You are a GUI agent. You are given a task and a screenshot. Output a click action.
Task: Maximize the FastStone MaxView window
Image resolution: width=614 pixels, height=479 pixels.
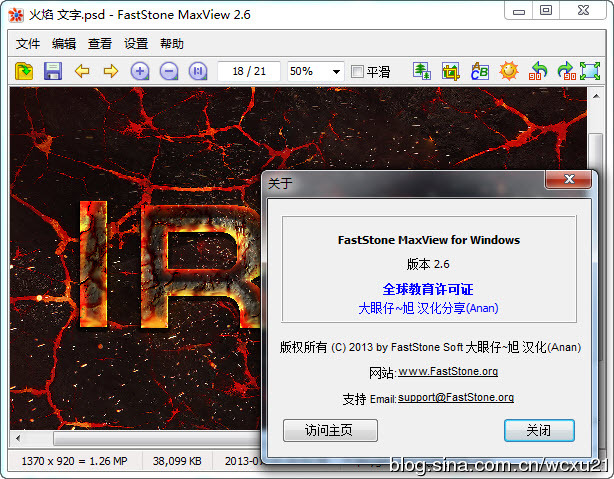[x=546, y=10]
